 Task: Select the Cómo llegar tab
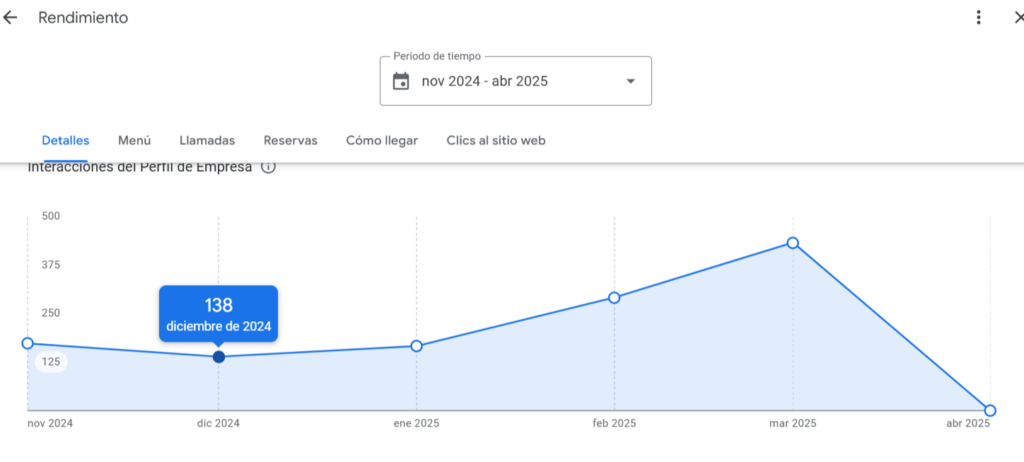382,141
